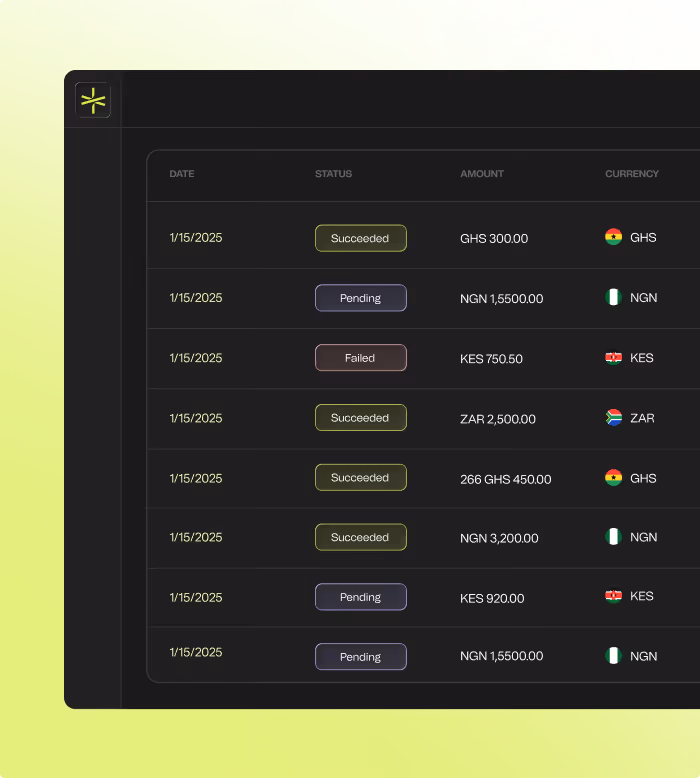Click the DATE column header
This screenshot has height=778, width=700.
(182, 174)
